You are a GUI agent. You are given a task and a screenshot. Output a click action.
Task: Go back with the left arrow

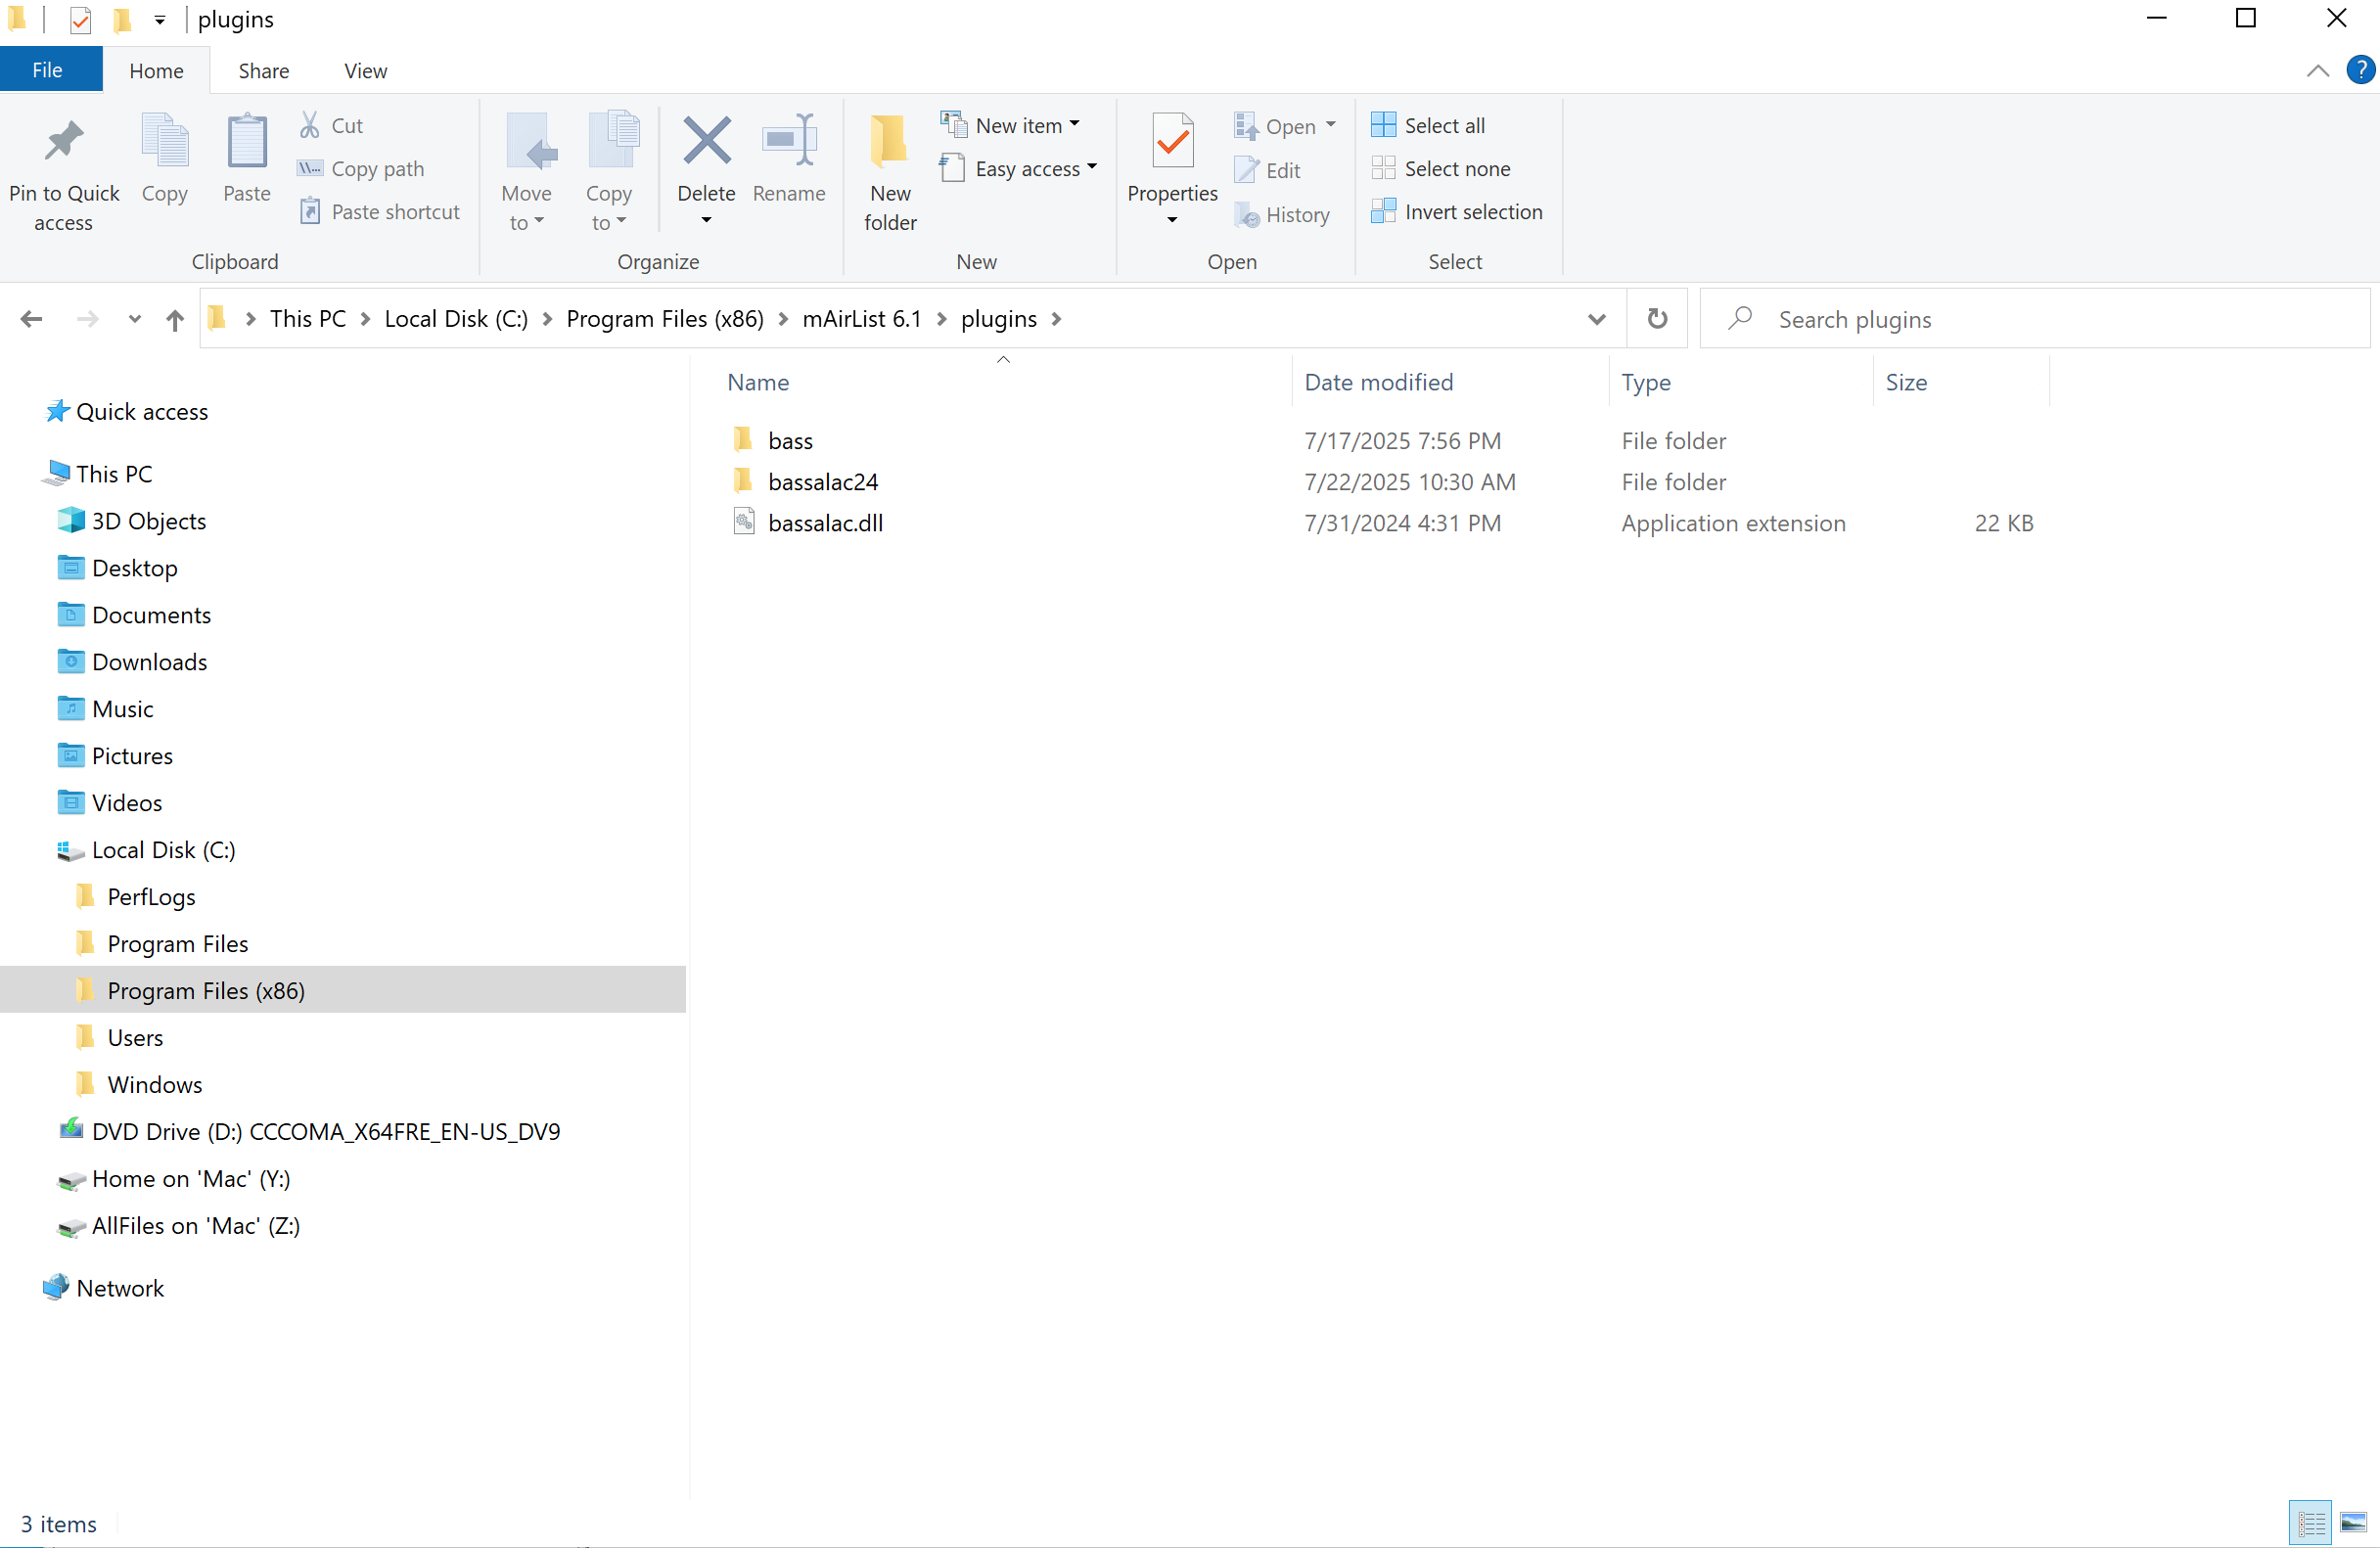point(31,319)
